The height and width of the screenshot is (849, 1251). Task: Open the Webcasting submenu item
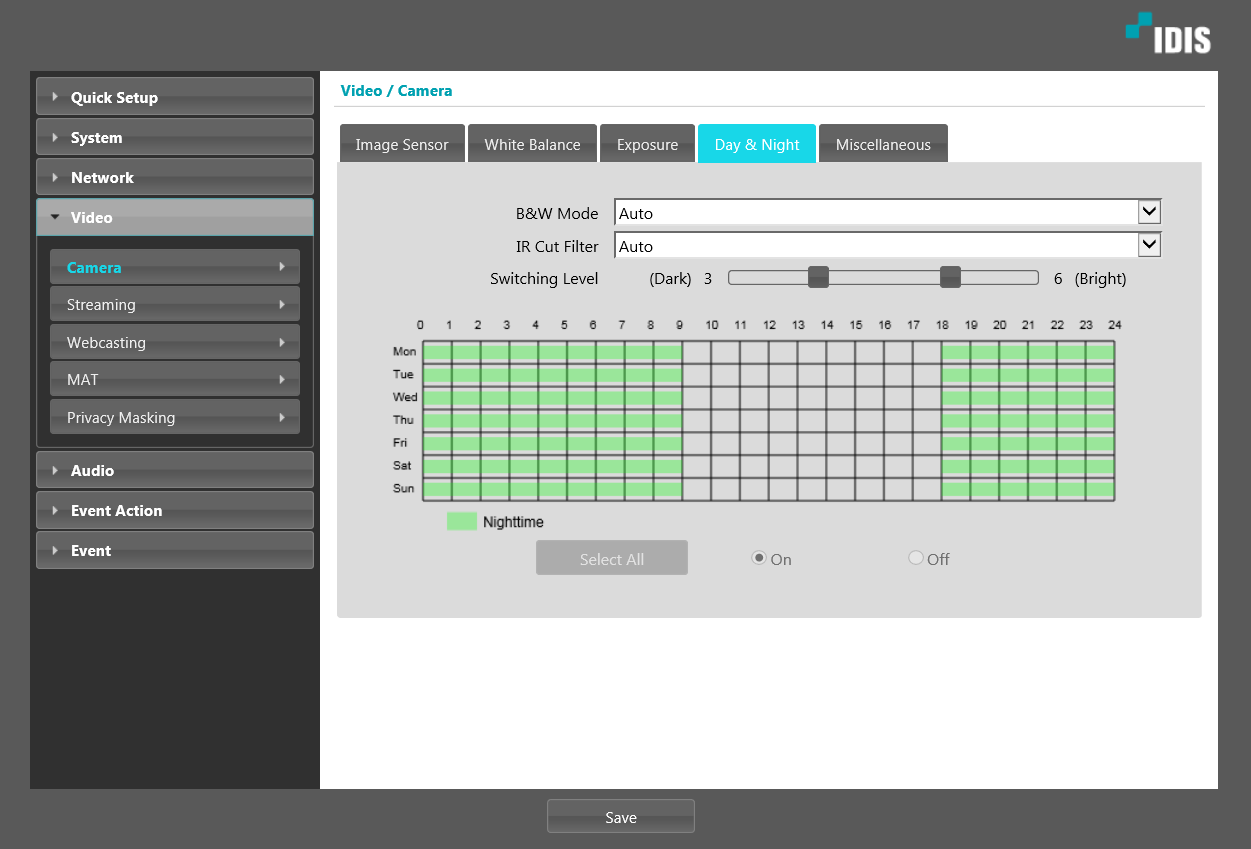pyautogui.click(x=175, y=342)
